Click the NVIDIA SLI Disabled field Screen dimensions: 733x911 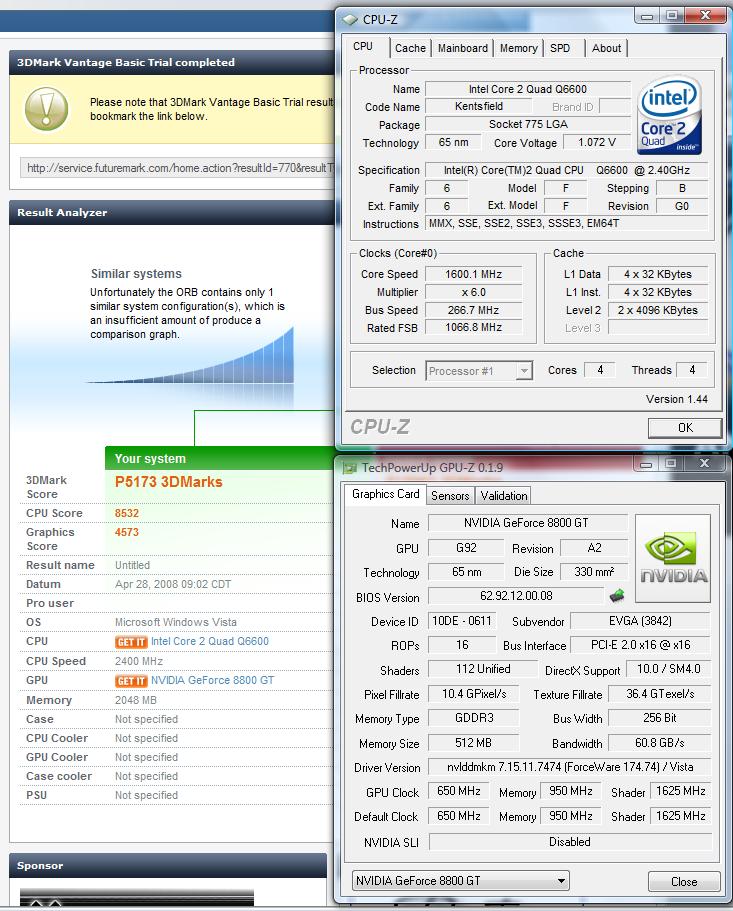569,842
